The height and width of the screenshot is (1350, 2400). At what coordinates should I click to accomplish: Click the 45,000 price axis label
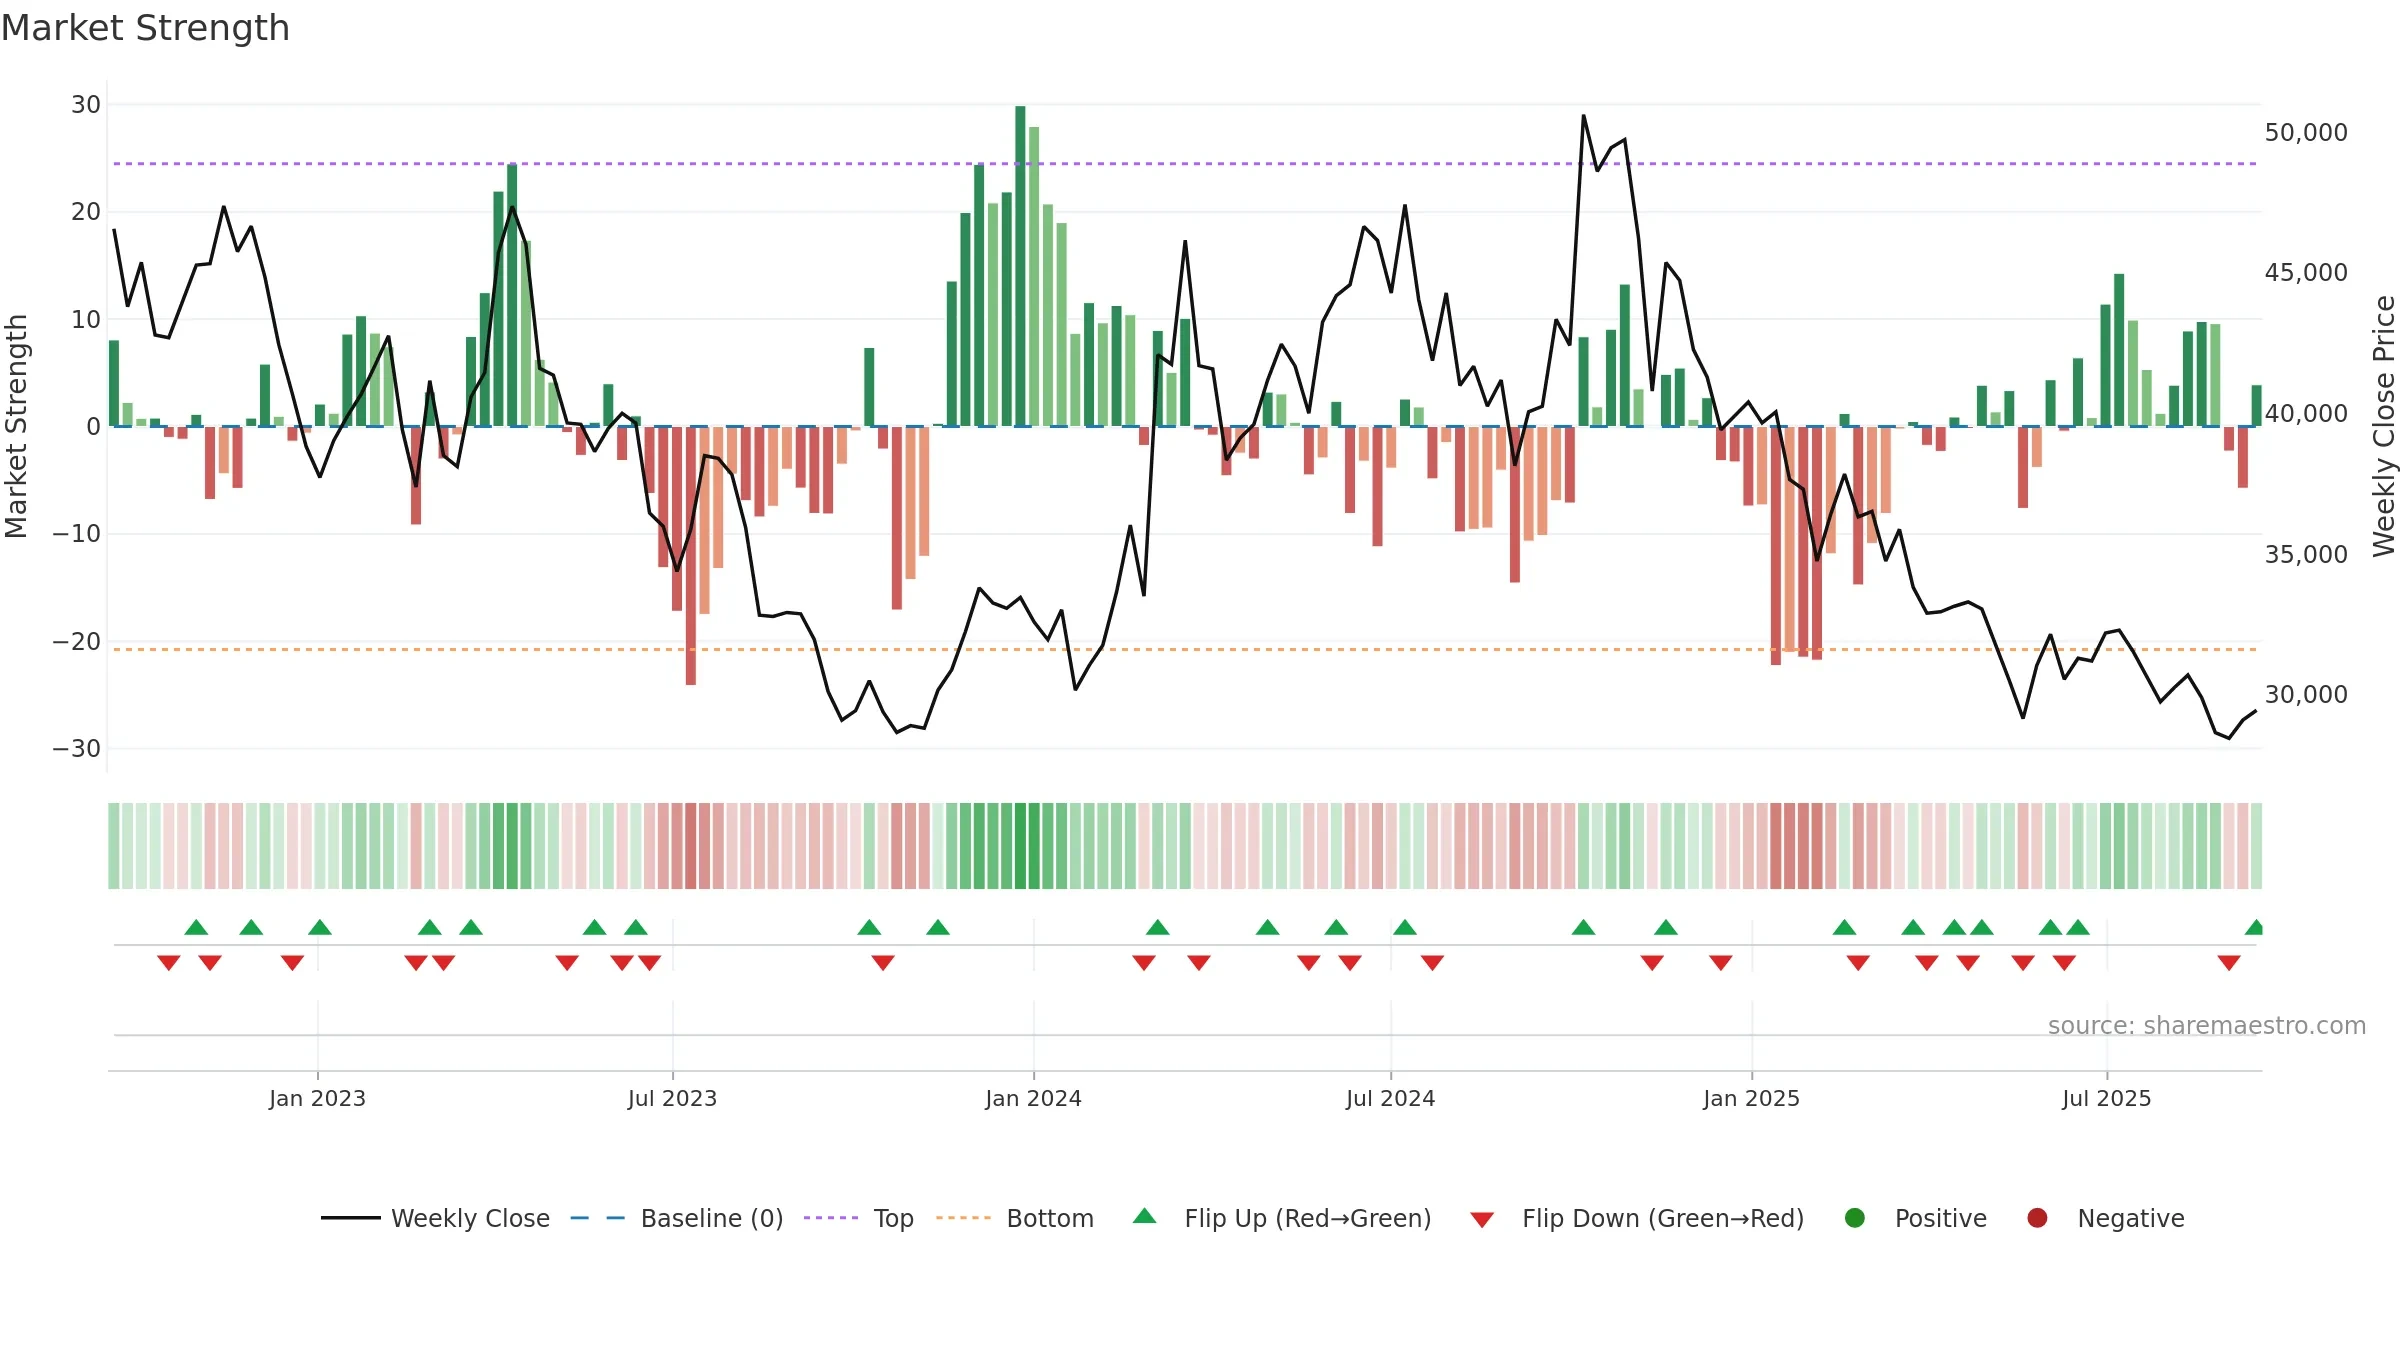click(2306, 273)
